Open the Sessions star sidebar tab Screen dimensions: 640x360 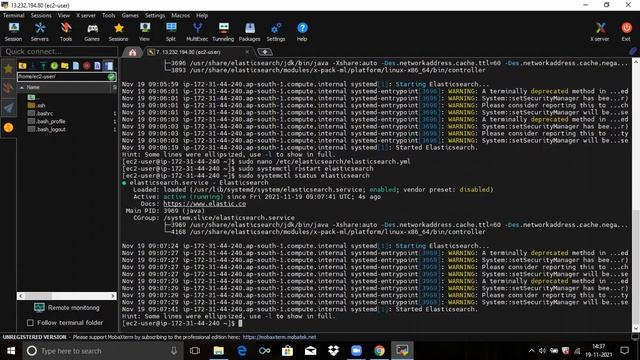(8, 69)
